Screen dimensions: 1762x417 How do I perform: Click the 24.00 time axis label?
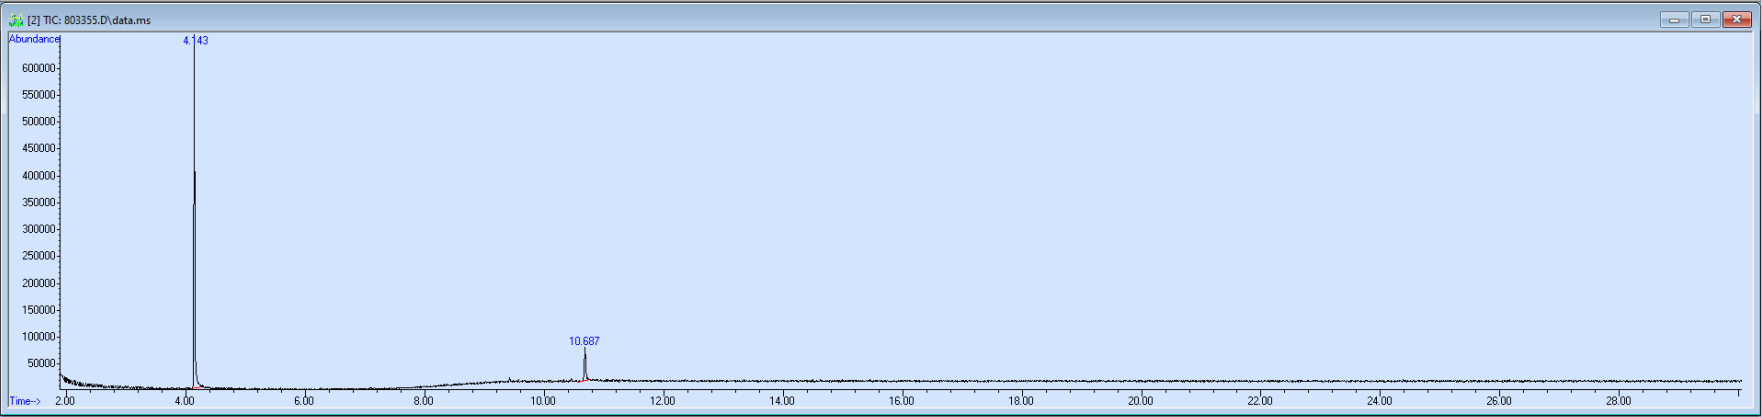[1379, 401]
